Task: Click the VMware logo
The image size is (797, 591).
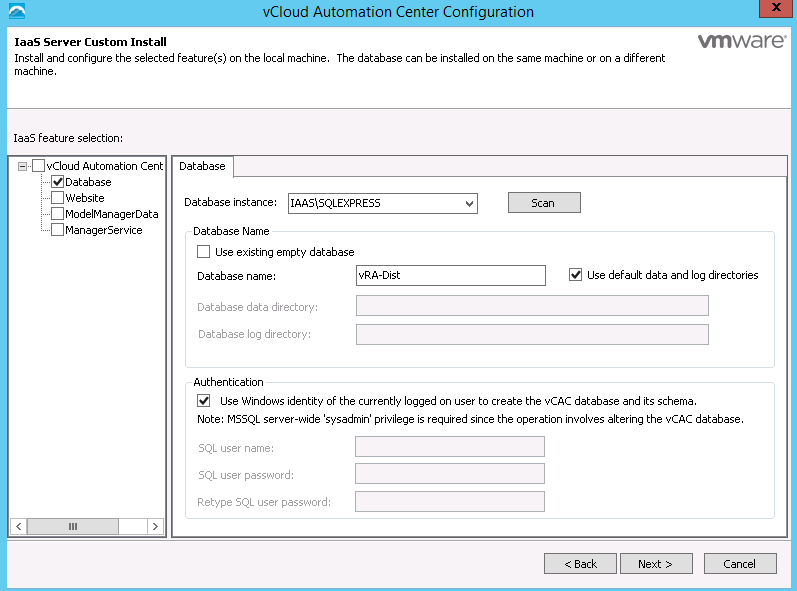Action: tap(739, 43)
